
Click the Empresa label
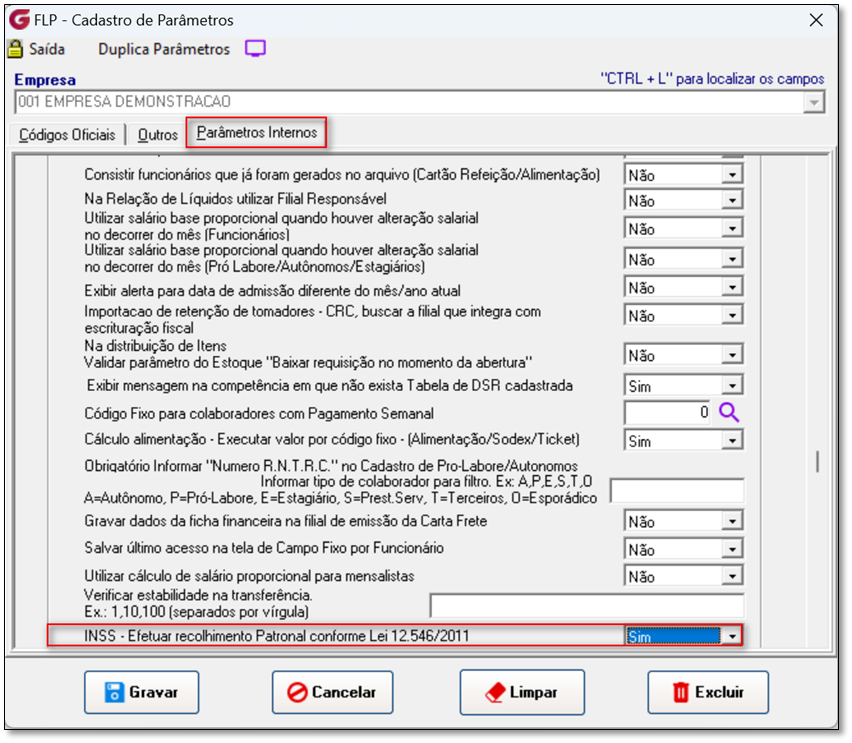tap(45, 80)
